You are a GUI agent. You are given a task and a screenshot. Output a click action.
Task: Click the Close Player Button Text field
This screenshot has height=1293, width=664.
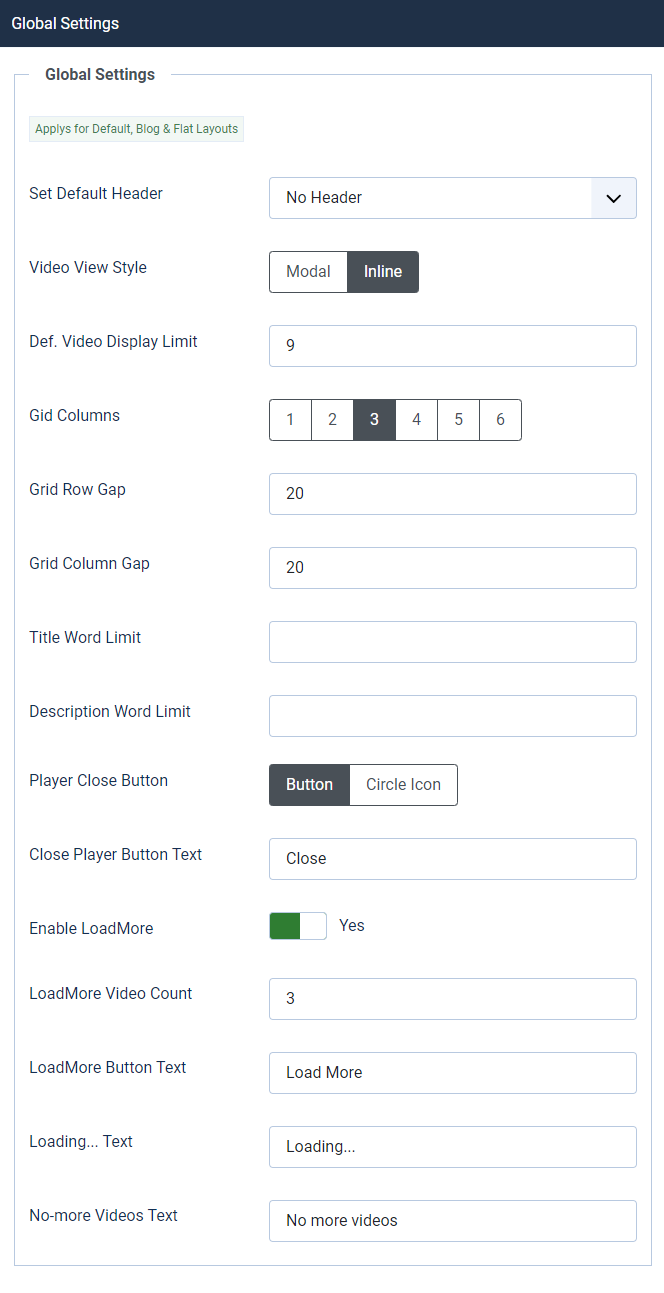[x=452, y=859]
